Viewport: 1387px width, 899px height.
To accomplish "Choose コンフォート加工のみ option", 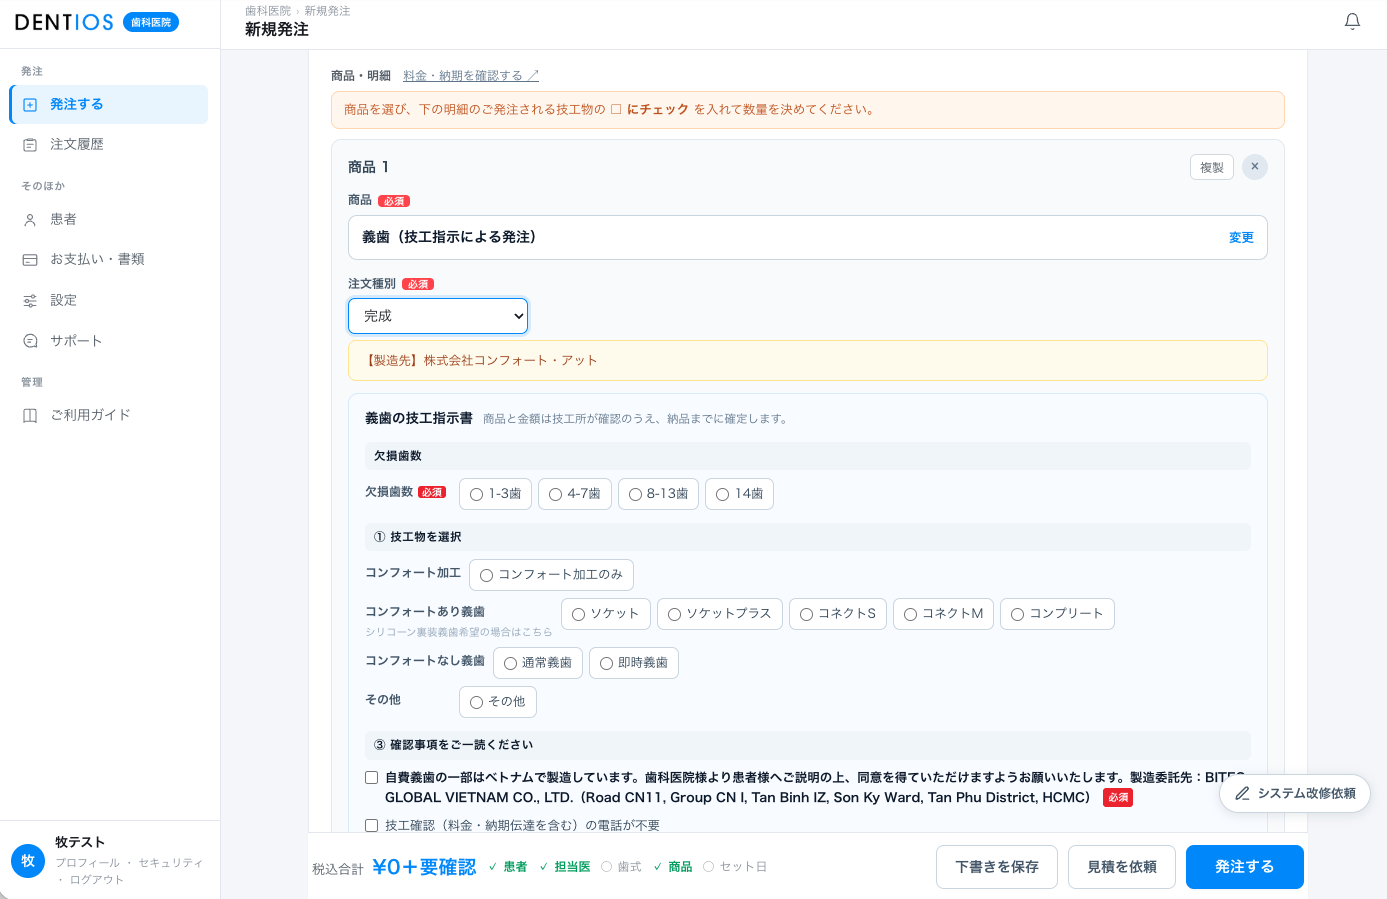I will pos(551,575).
